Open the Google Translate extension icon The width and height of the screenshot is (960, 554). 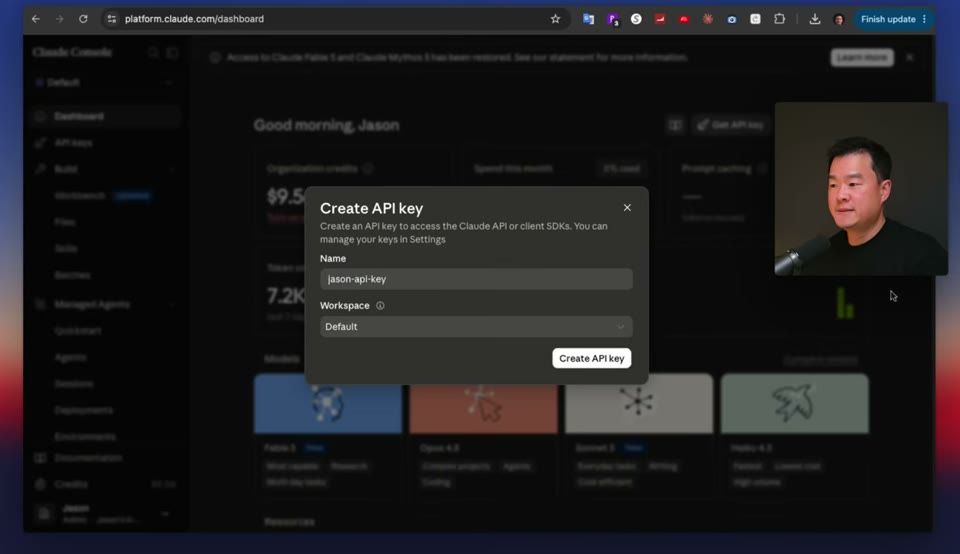click(x=588, y=19)
